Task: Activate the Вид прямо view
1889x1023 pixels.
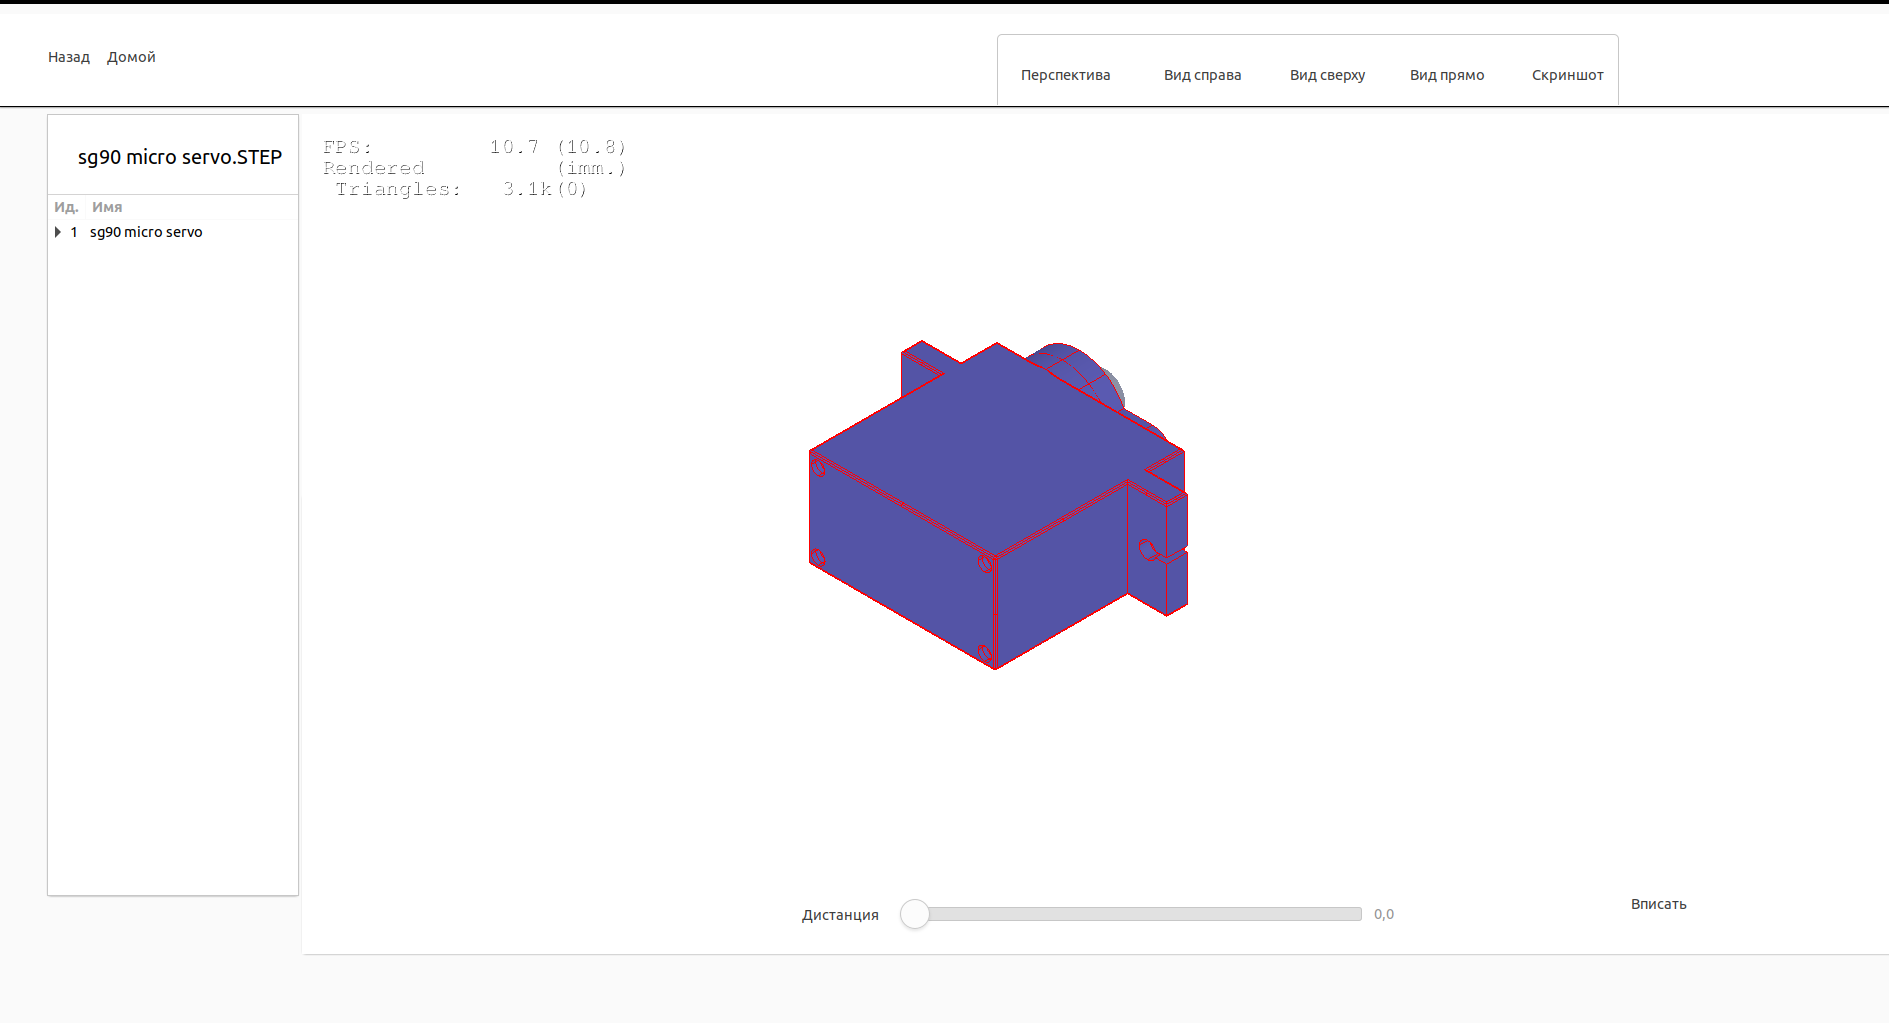Action: coord(1446,75)
